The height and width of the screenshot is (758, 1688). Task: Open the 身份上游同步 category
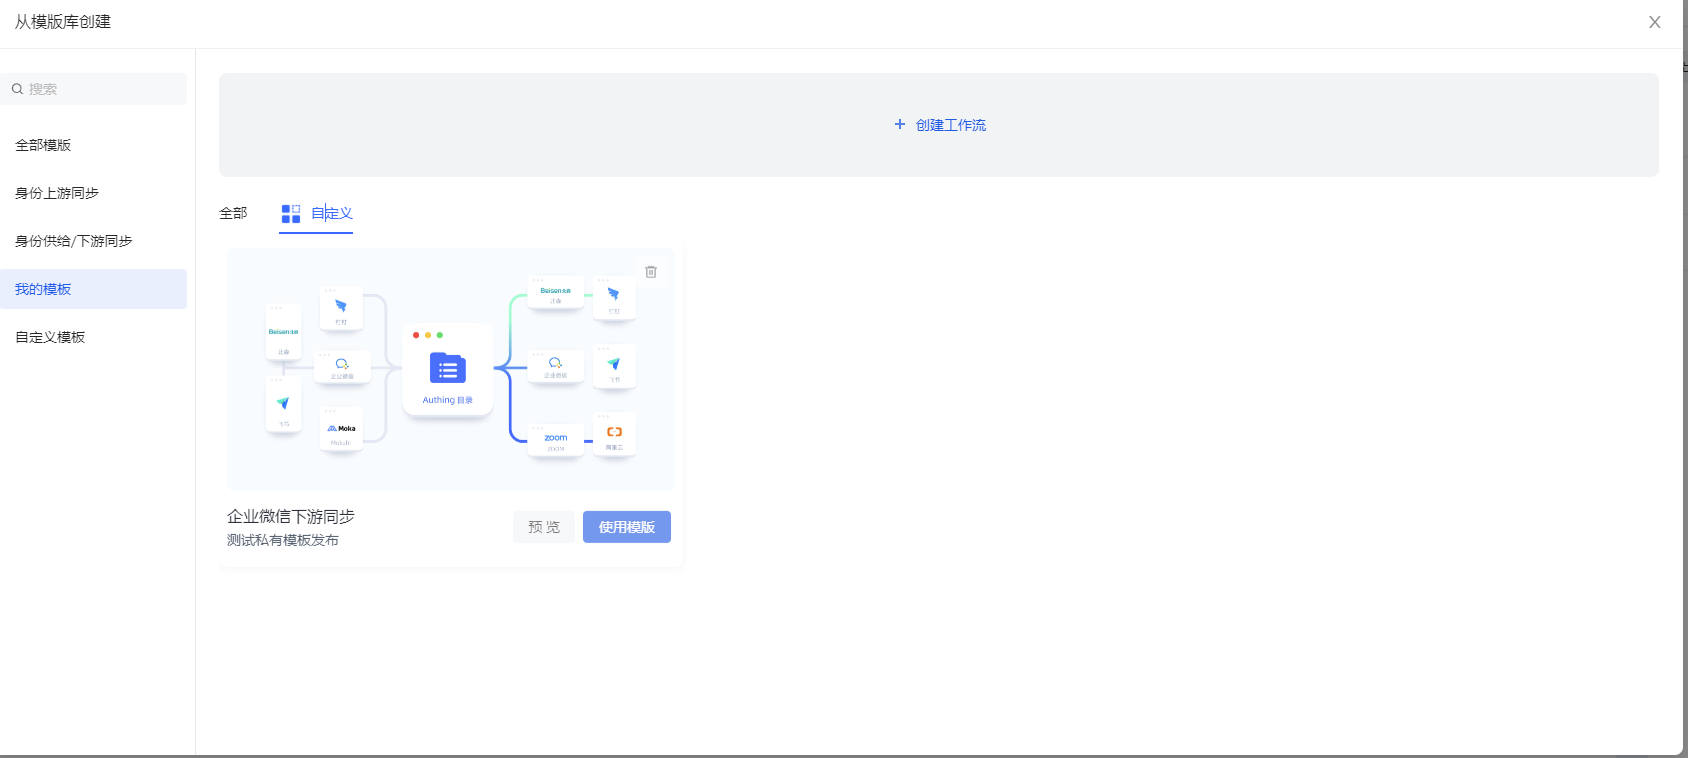[57, 193]
